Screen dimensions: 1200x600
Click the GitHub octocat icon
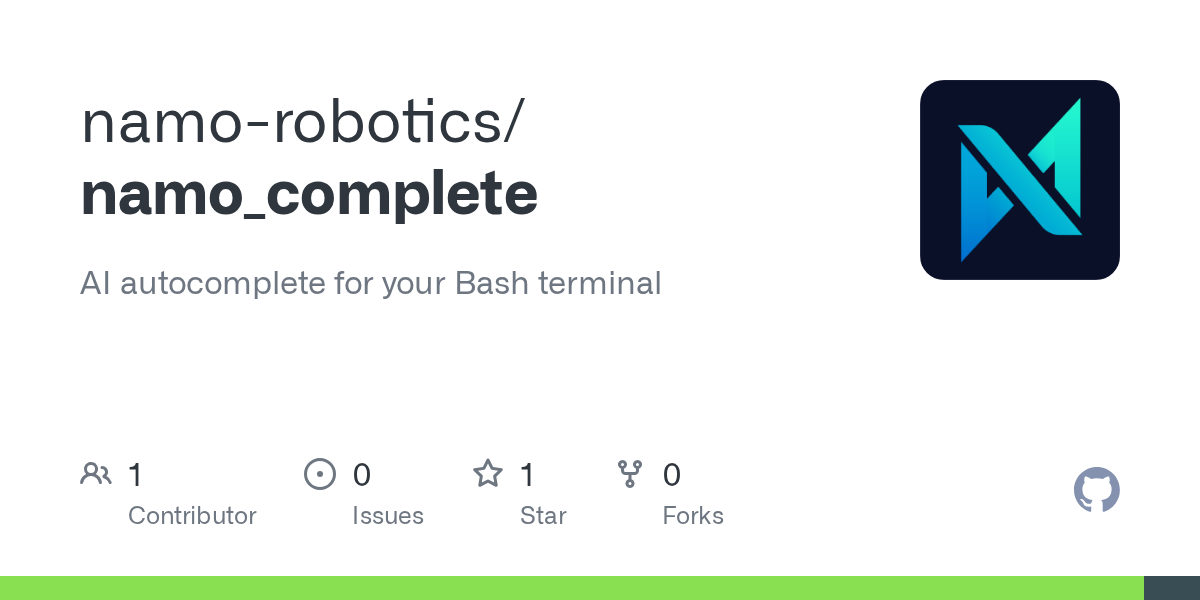1097,490
